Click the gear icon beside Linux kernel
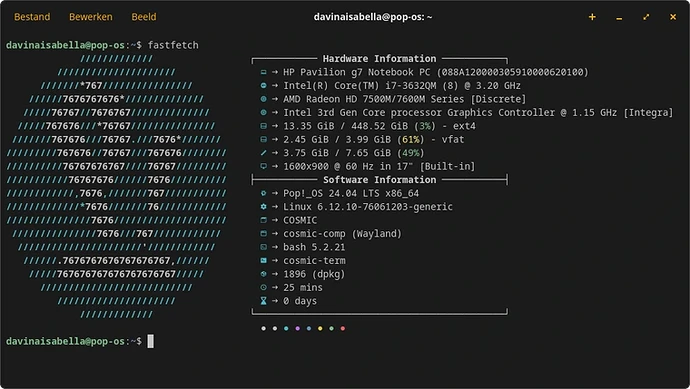690x389 pixels. click(x=263, y=206)
